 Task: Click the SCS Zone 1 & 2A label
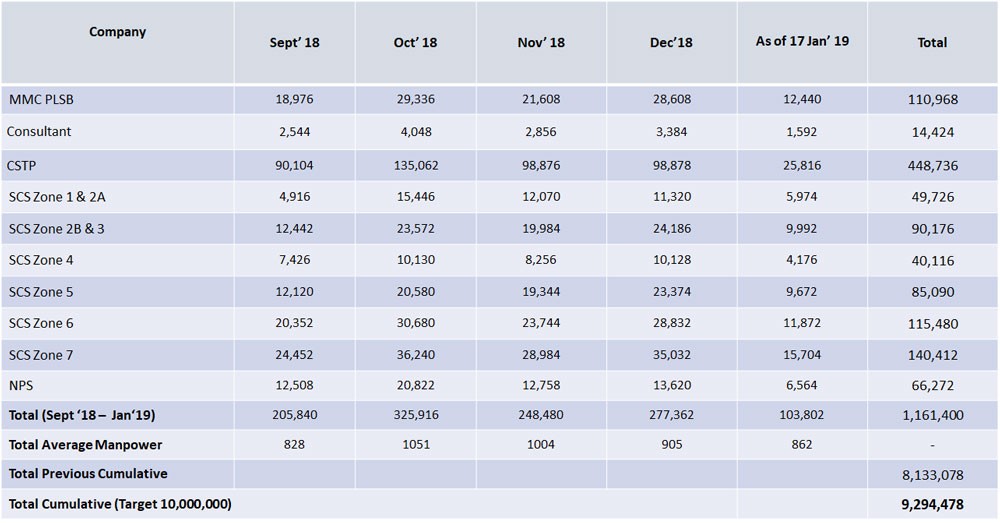coord(58,197)
